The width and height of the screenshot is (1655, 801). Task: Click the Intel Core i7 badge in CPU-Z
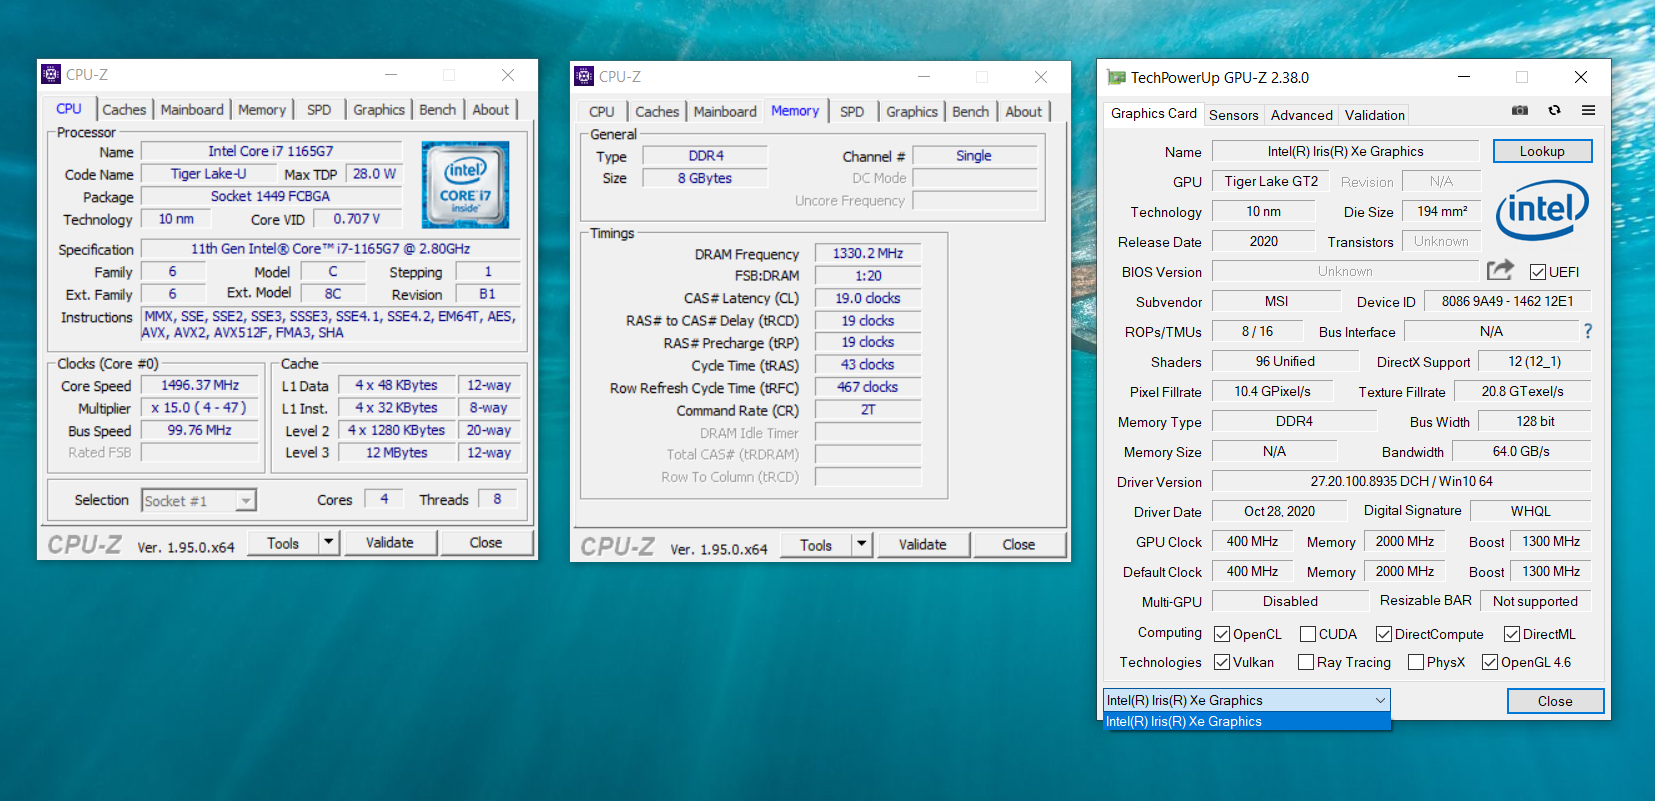[465, 184]
